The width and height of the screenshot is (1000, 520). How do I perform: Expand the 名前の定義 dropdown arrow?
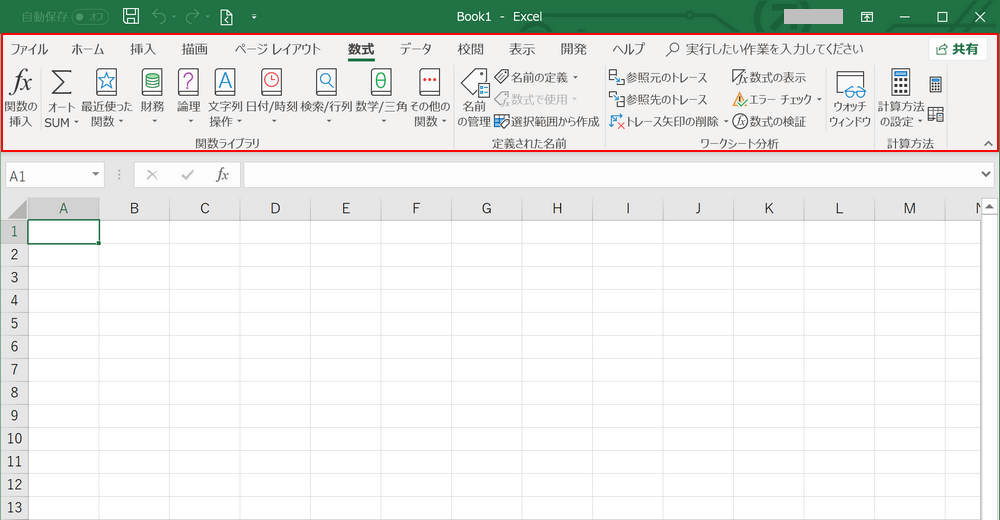click(575, 77)
